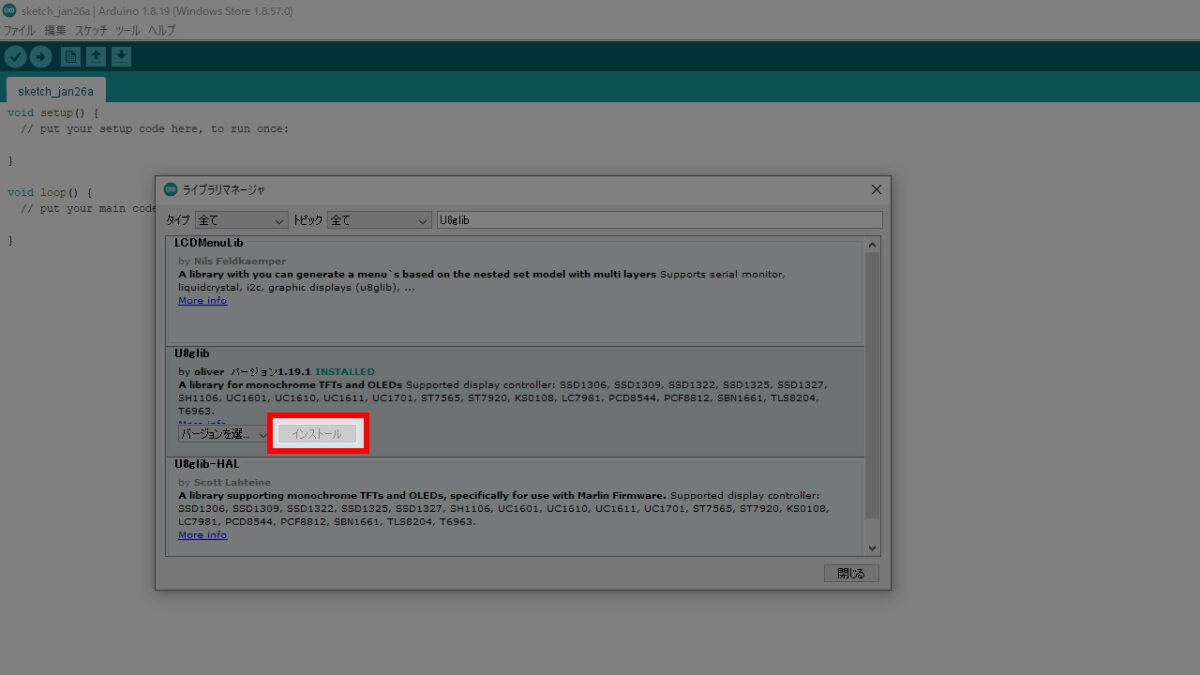Click the Upload arrow toolbar icon
Image resolution: width=1200 pixels, height=675 pixels.
click(x=40, y=57)
